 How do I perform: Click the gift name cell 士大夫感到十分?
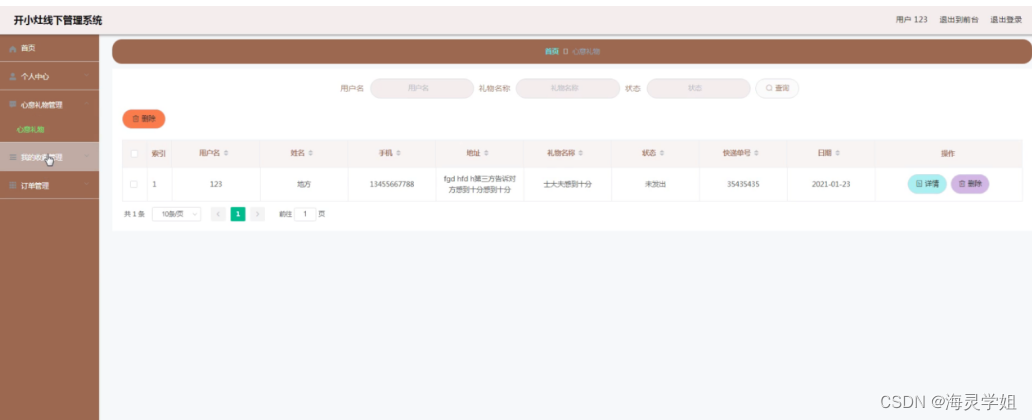coord(567,184)
